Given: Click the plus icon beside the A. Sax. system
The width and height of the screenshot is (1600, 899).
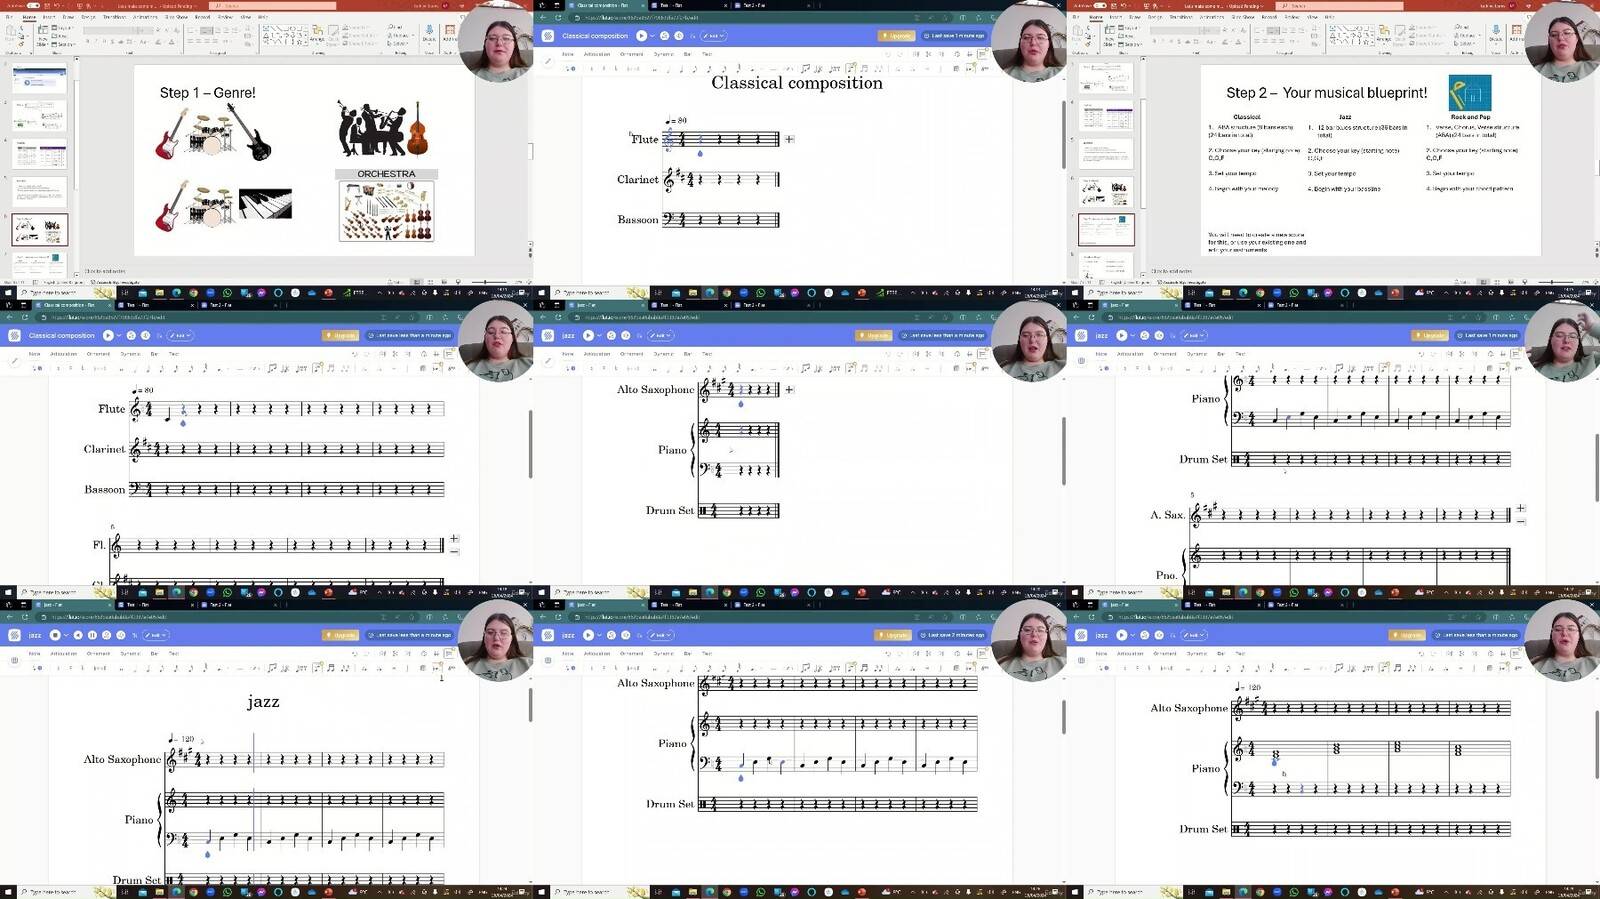Looking at the screenshot, I should [1520, 509].
